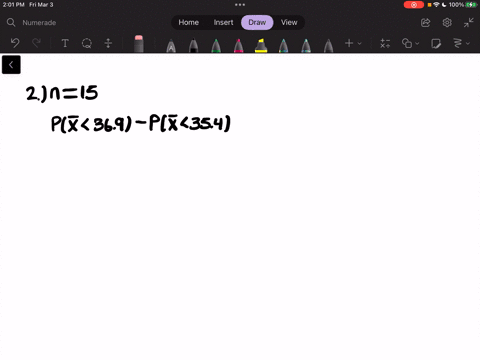Go back with the left chevron button
This screenshot has height=360, width=480.
click(x=11, y=65)
